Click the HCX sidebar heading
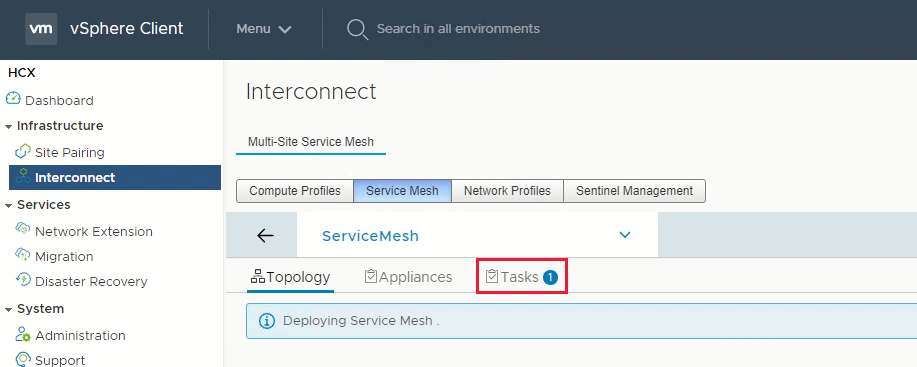Image resolution: width=917 pixels, height=367 pixels. point(22,73)
